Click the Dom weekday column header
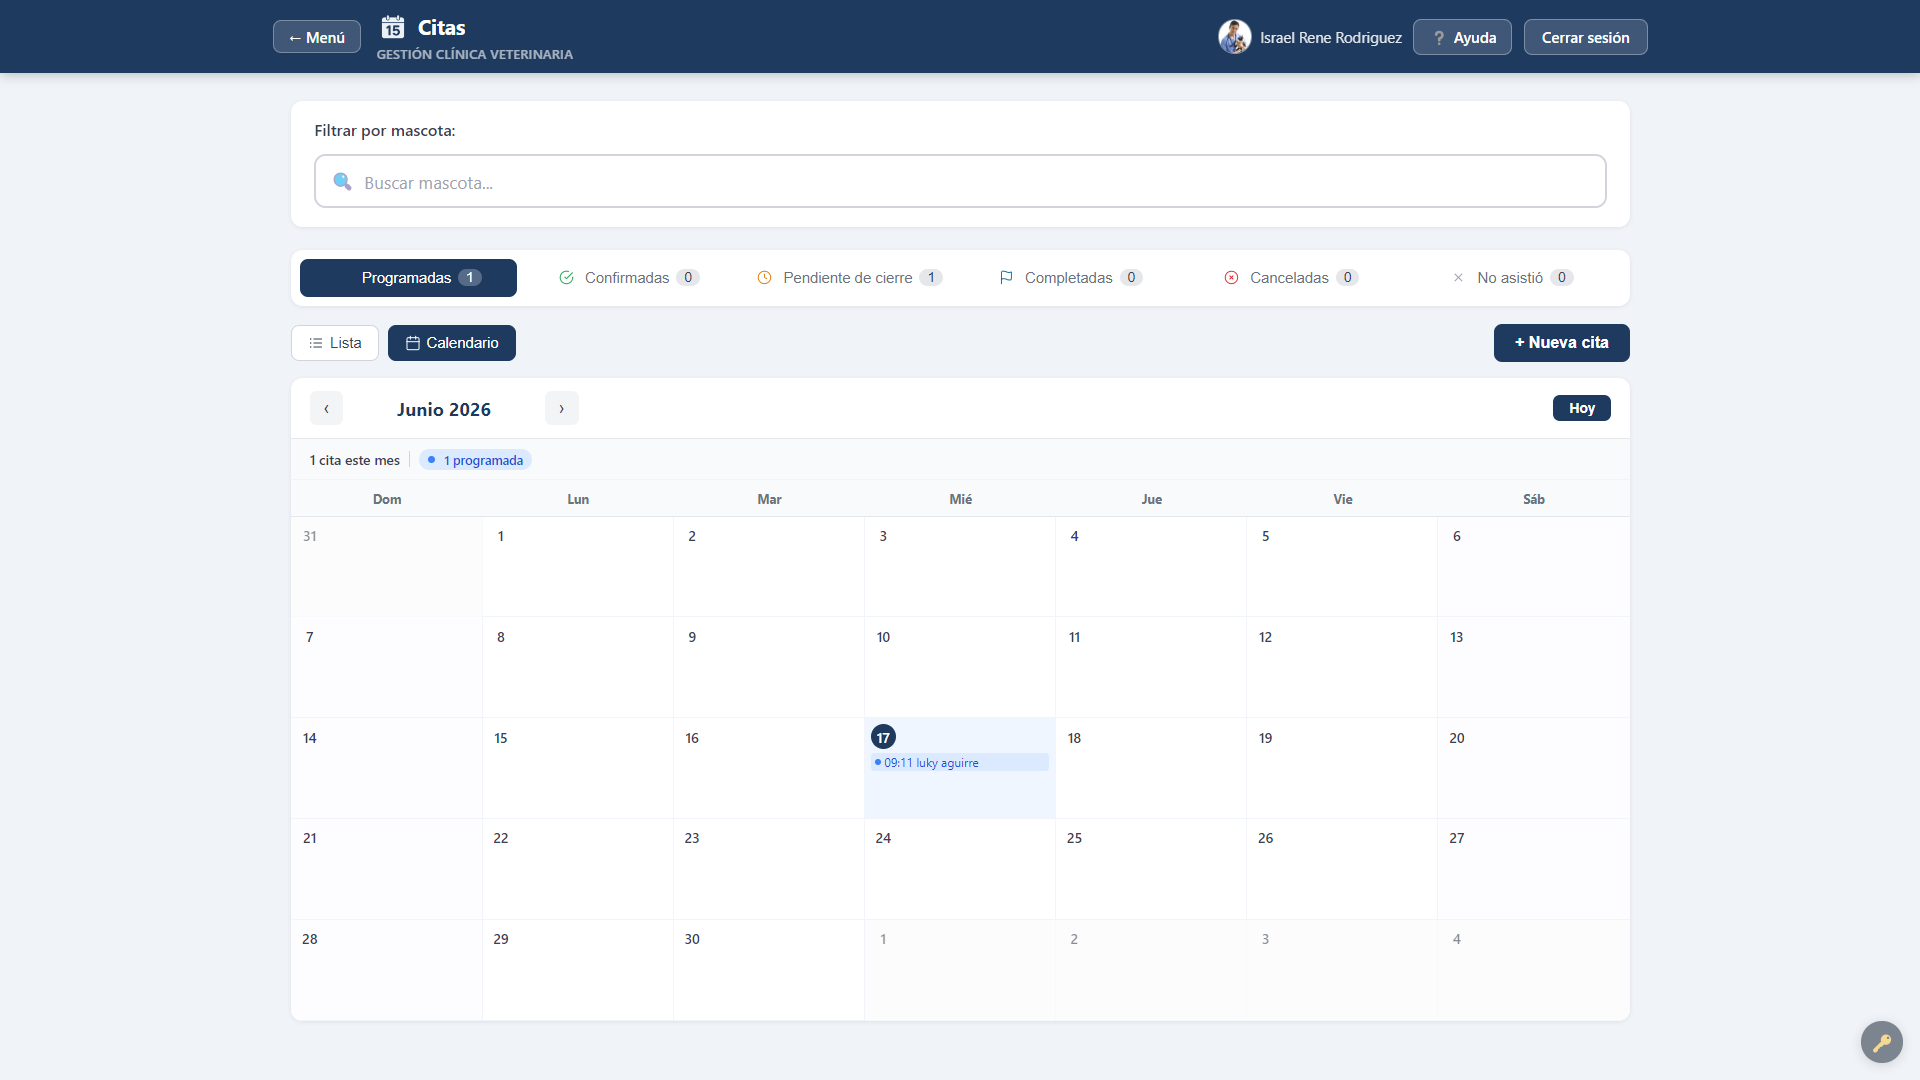Image resolution: width=1920 pixels, height=1080 pixels. [x=387, y=499]
